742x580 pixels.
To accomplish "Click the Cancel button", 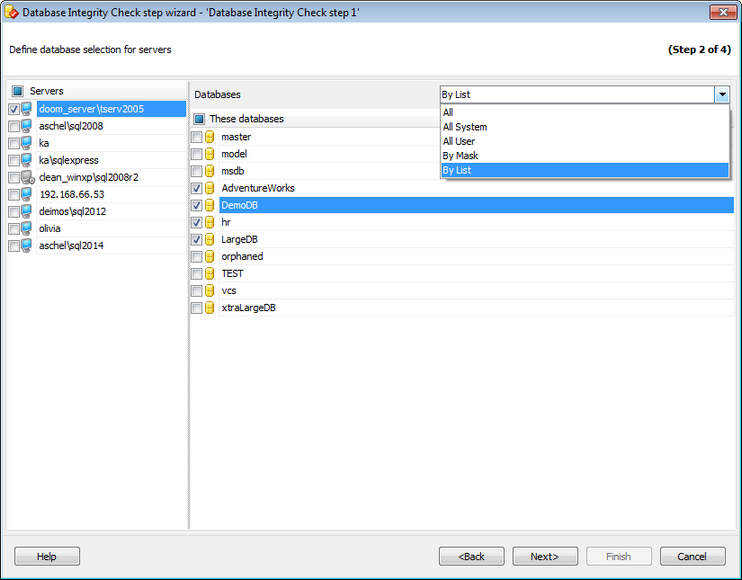I will [x=692, y=556].
